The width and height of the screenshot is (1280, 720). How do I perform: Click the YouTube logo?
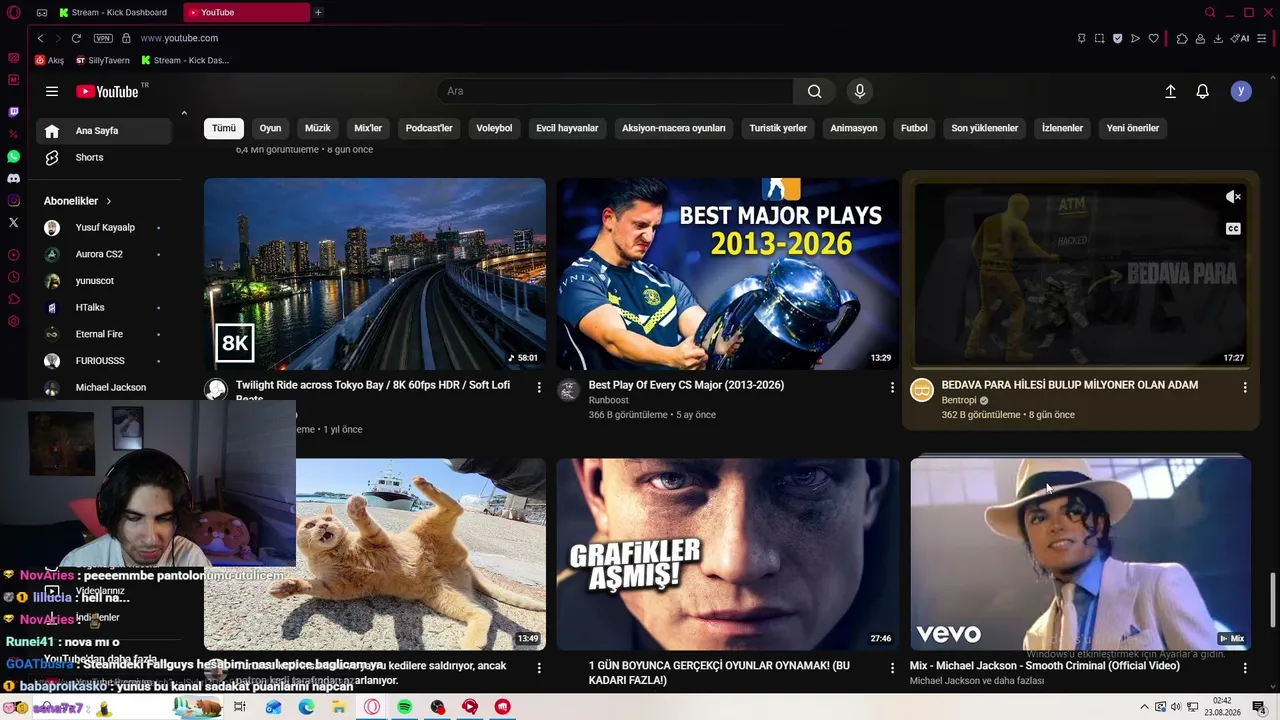point(107,91)
